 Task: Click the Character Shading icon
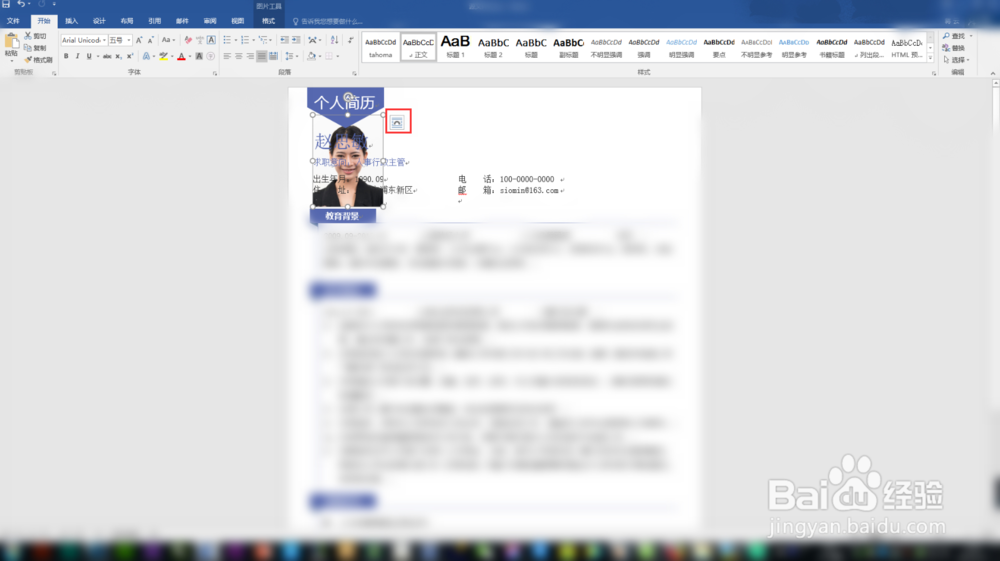point(199,56)
